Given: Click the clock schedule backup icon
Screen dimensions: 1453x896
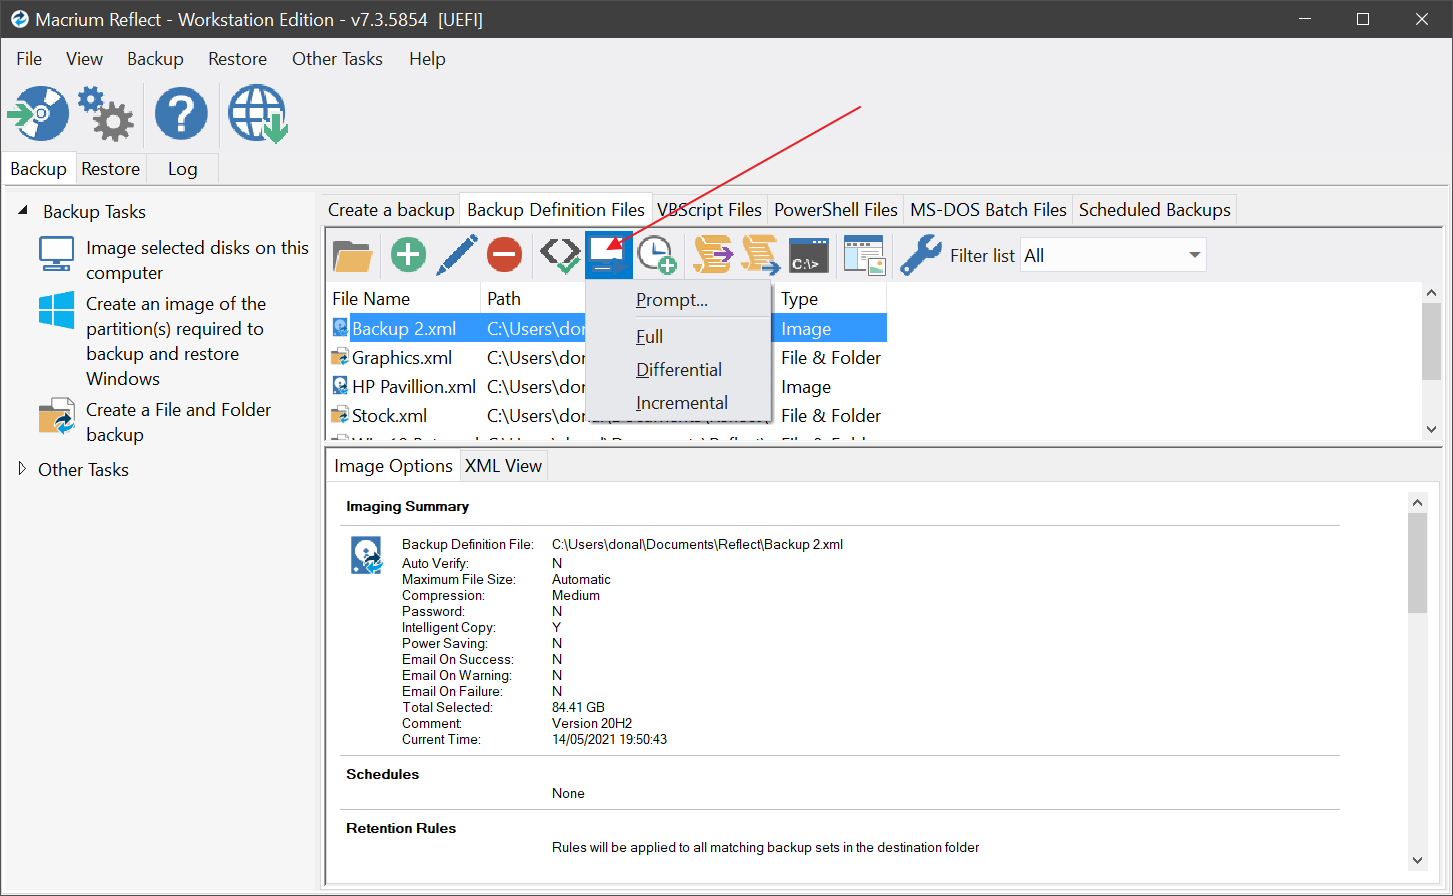Looking at the screenshot, I should [657, 255].
